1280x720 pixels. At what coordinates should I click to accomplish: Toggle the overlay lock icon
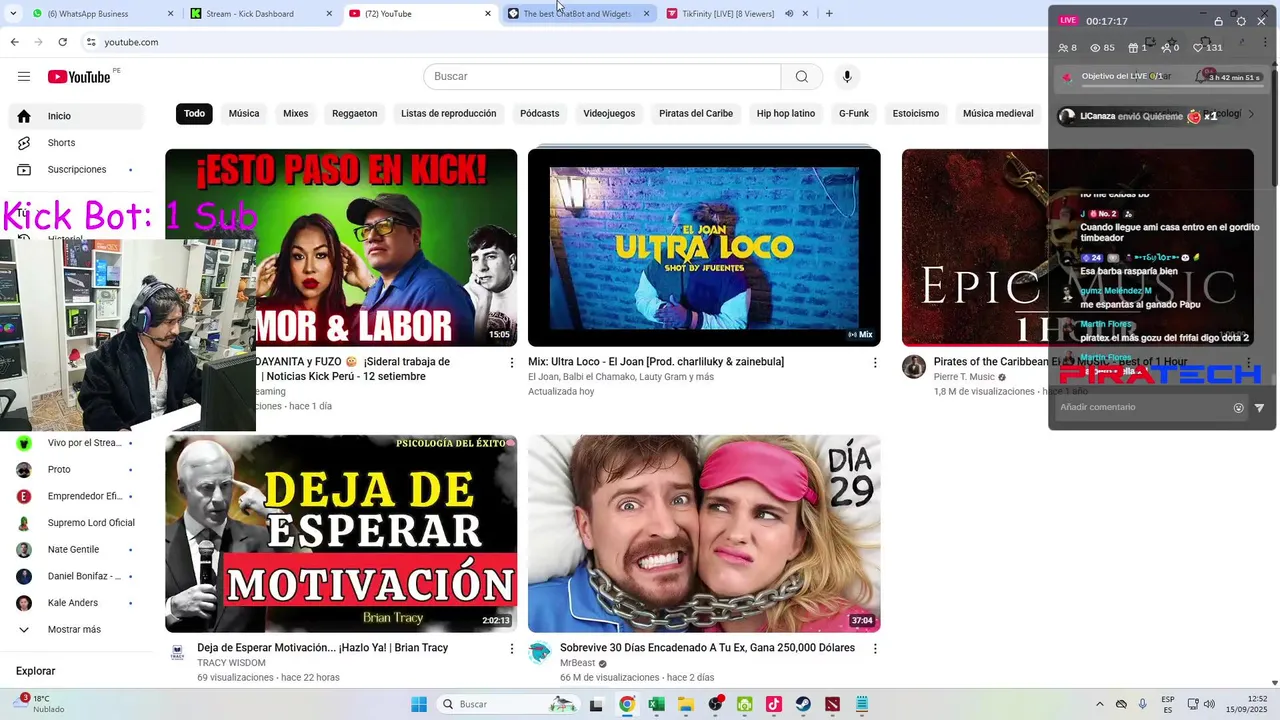(x=1218, y=21)
